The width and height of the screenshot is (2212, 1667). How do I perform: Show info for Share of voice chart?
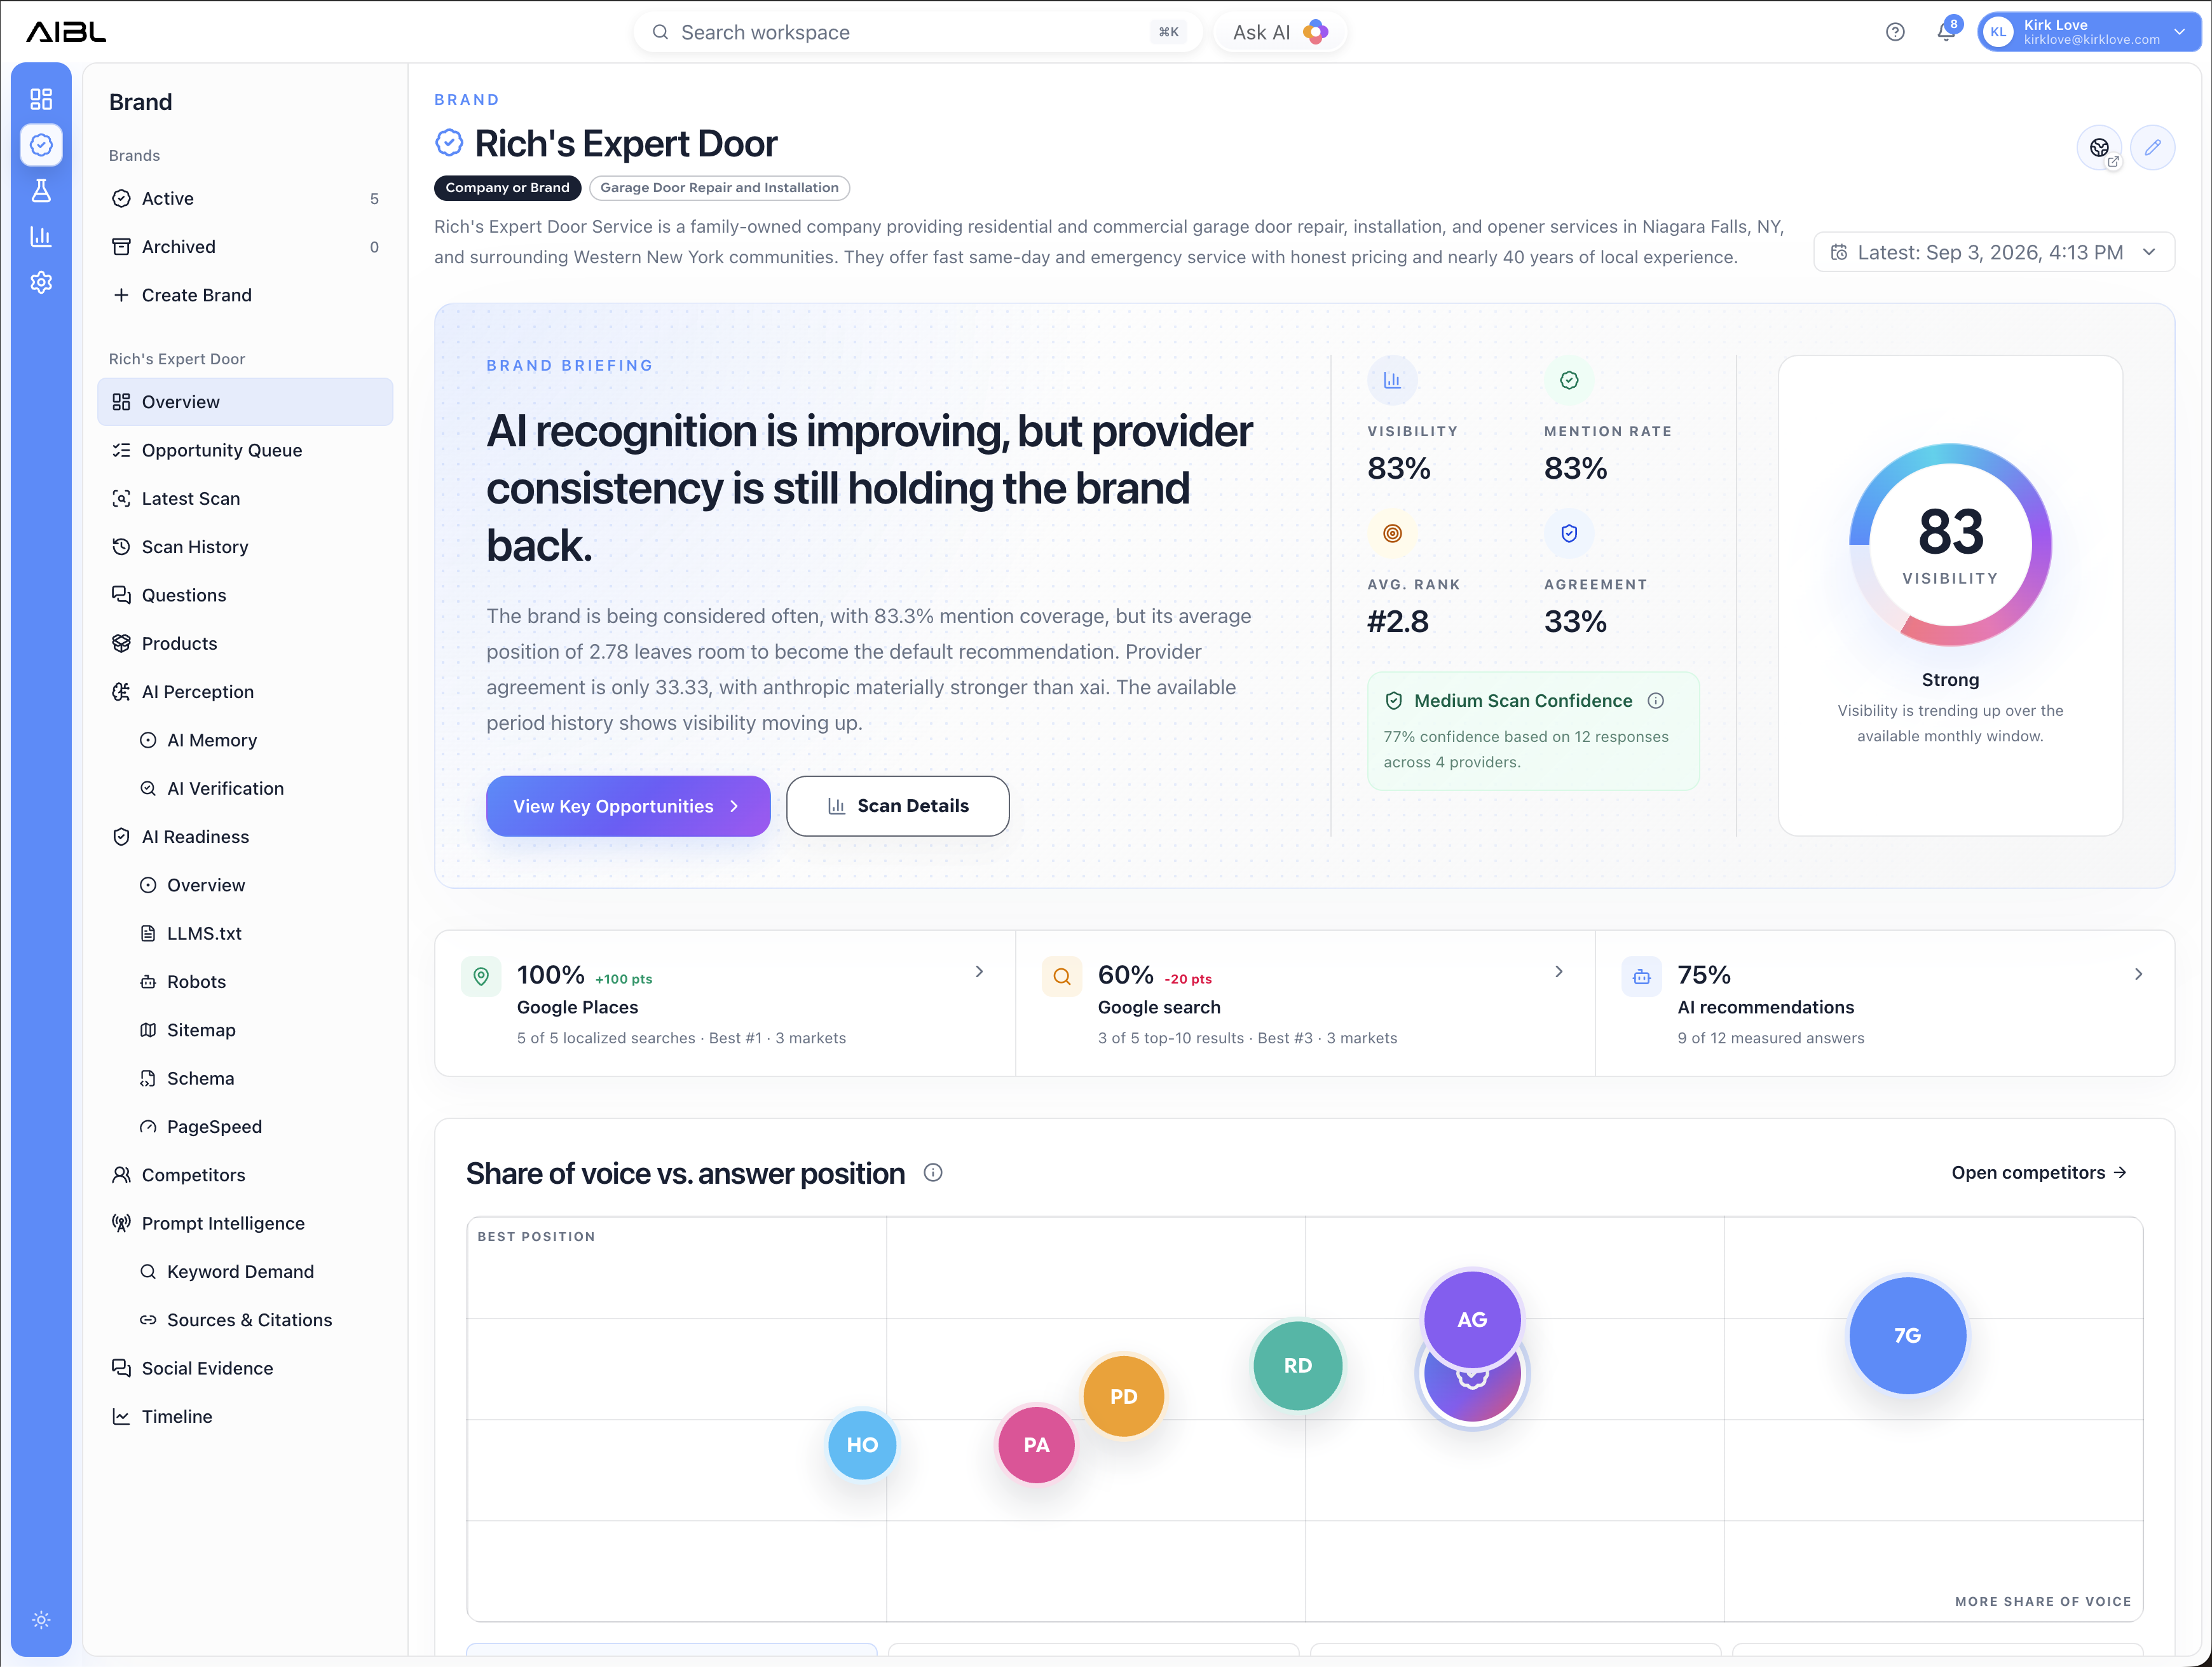pos(933,1172)
